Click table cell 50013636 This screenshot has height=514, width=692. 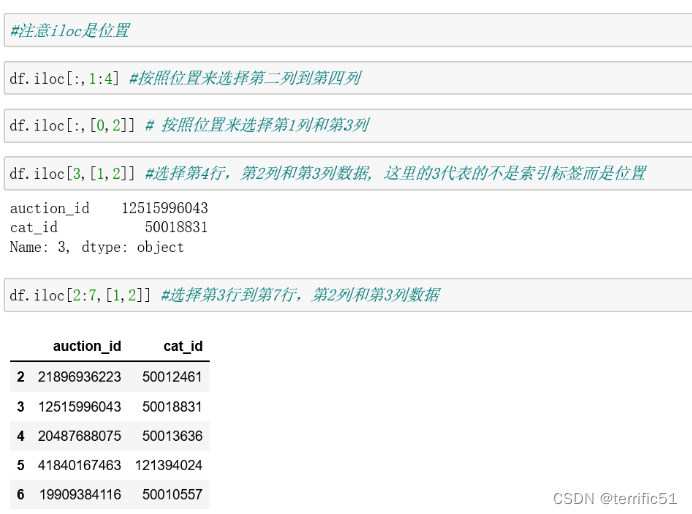pos(172,436)
